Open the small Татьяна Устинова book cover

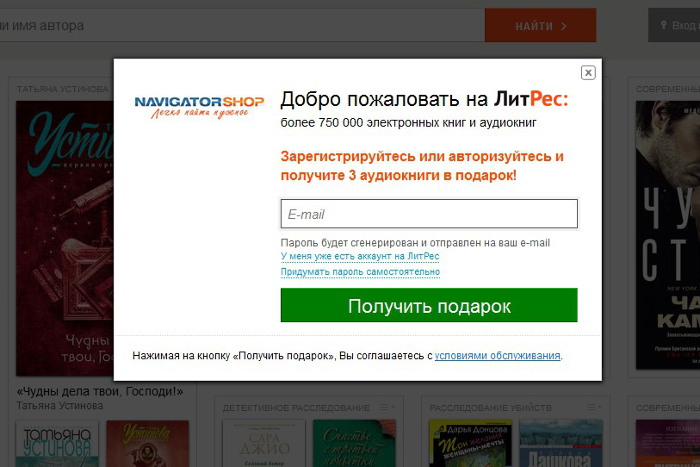(x=57, y=444)
